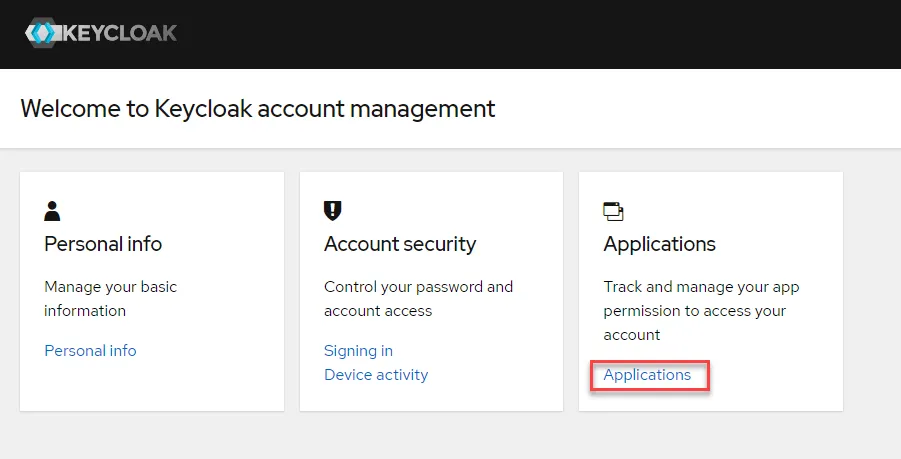
Task: Open the Device activity link
Action: click(x=376, y=375)
